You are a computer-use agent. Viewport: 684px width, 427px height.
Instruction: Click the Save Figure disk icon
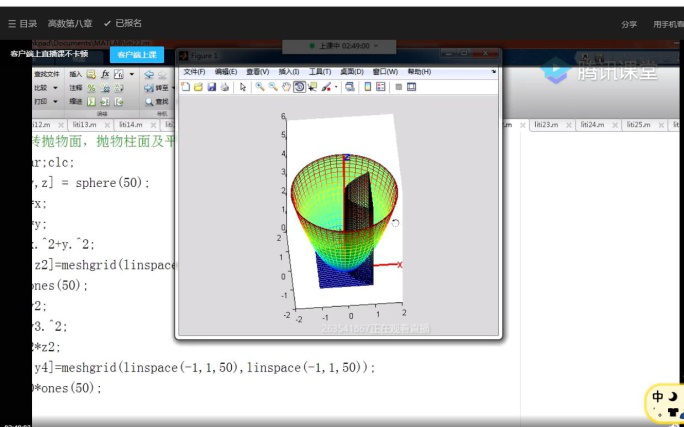tap(210, 87)
